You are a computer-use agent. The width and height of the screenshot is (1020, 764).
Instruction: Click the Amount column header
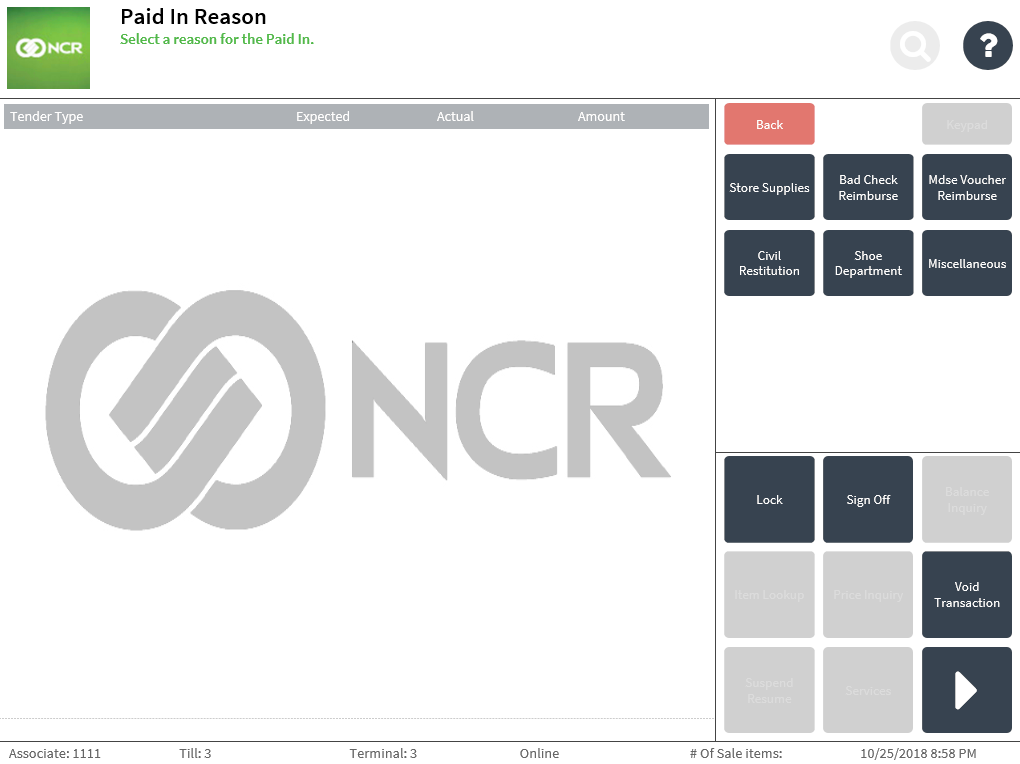click(x=601, y=117)
